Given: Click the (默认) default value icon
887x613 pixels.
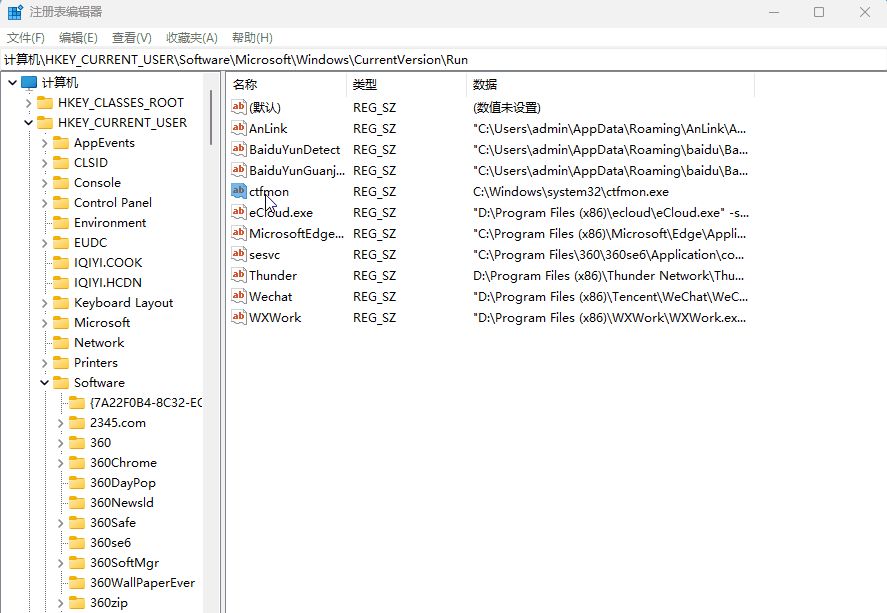Looking at the screenshot, I should pyautogui.click(x=239, y=107).
